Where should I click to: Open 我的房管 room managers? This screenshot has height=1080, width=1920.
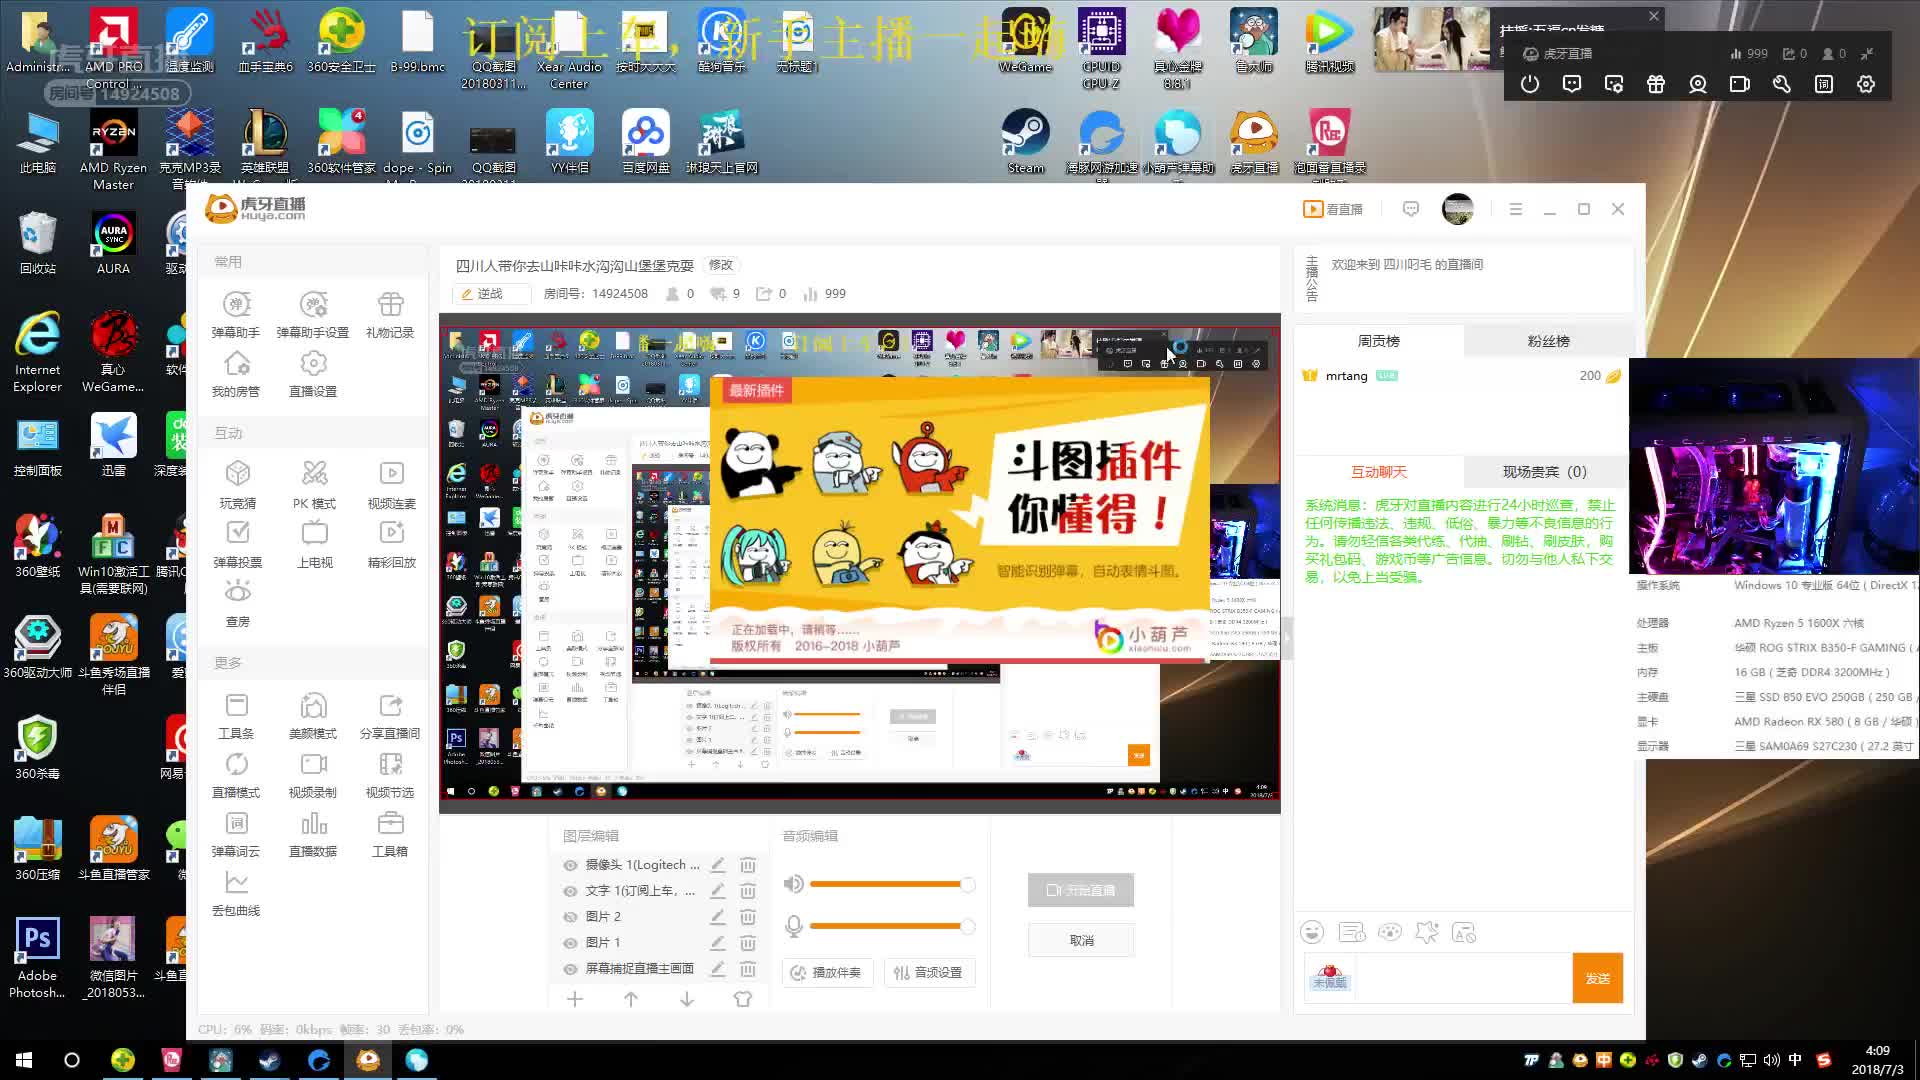tap(236, 373)
